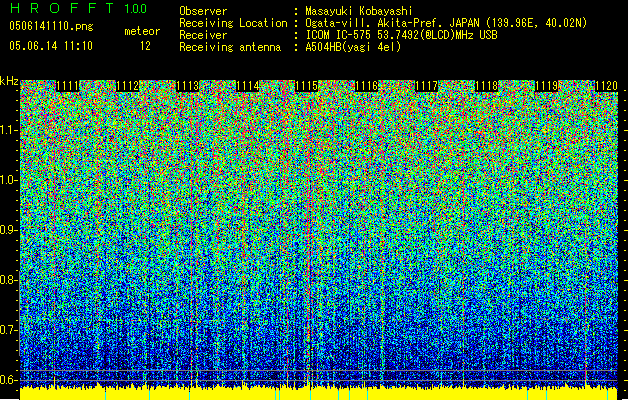Click the ICOM IC-575 53.7492 MHz receiver text
The width and height of the screenshot is (629, 400).
coord(401,35)
